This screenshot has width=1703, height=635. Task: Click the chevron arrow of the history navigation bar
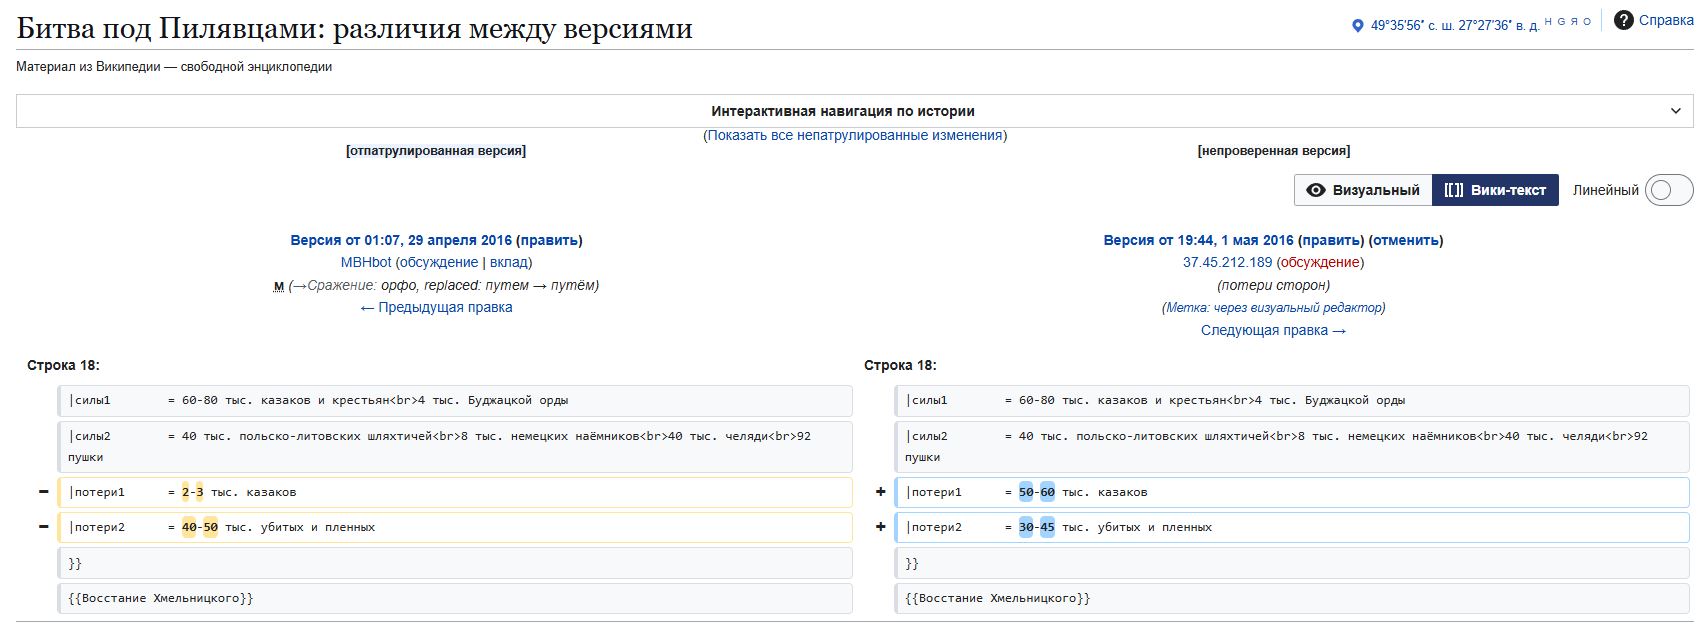click(x=1676, y=111)
